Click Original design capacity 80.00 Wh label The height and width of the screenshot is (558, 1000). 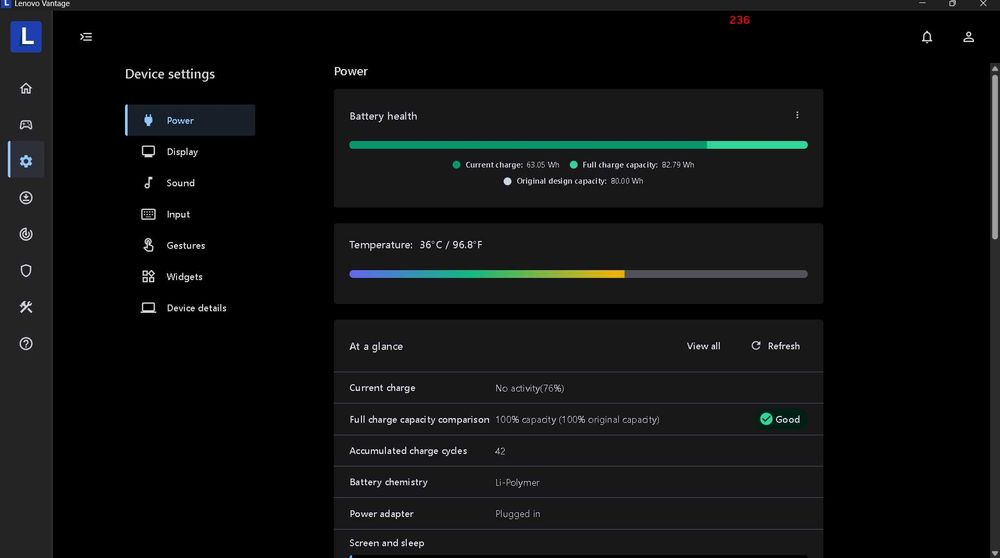pos(580,181)
